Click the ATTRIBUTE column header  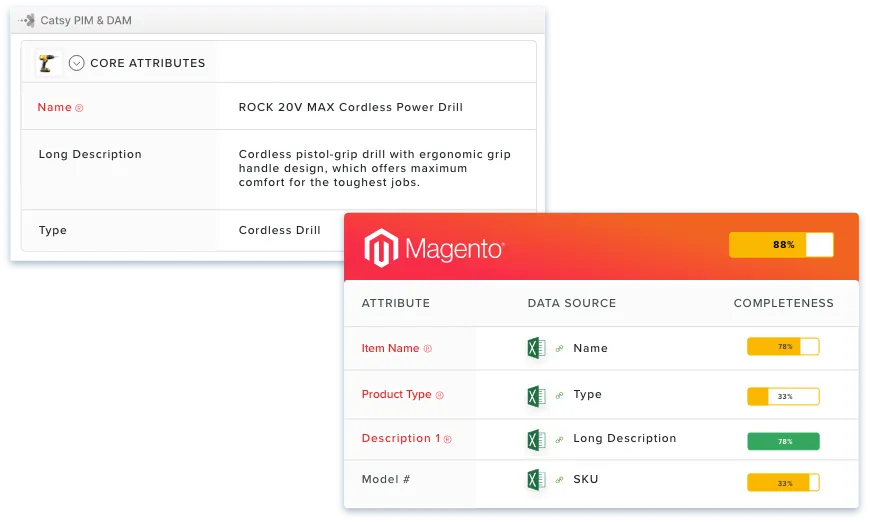[x=396, y=303]
